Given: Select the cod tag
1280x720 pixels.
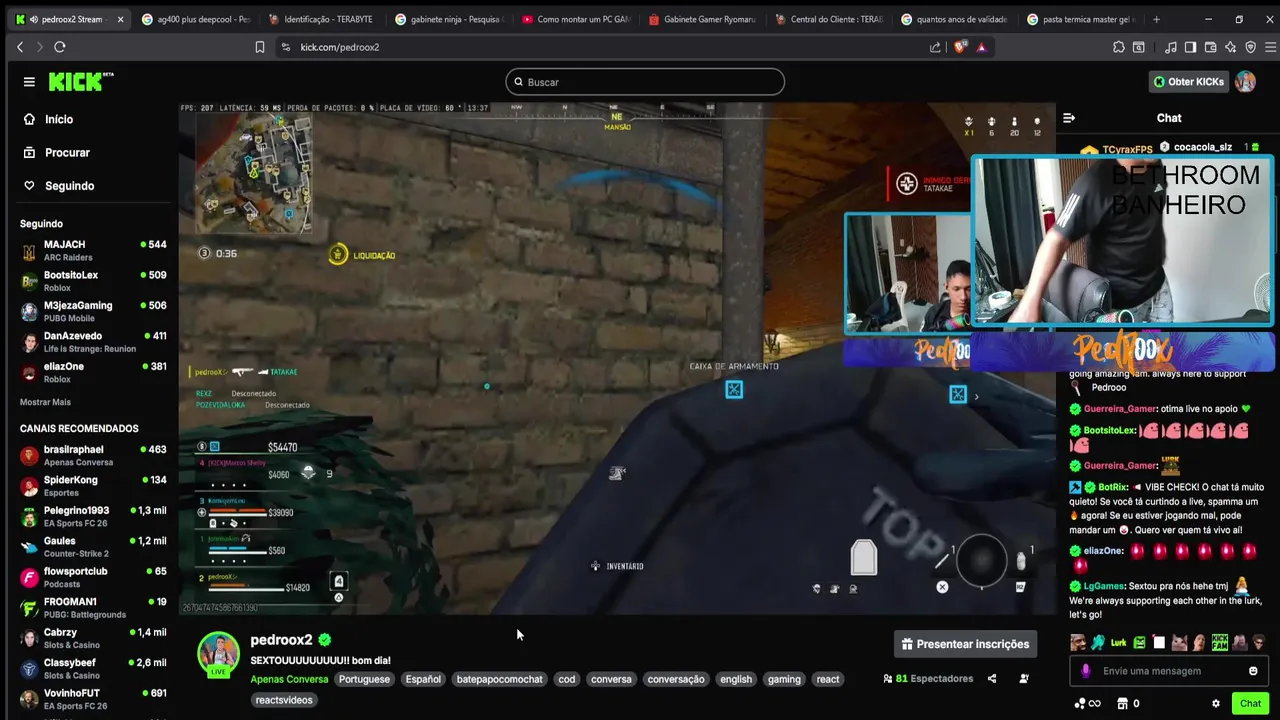Looking at the screenshot, I should 567,679.
